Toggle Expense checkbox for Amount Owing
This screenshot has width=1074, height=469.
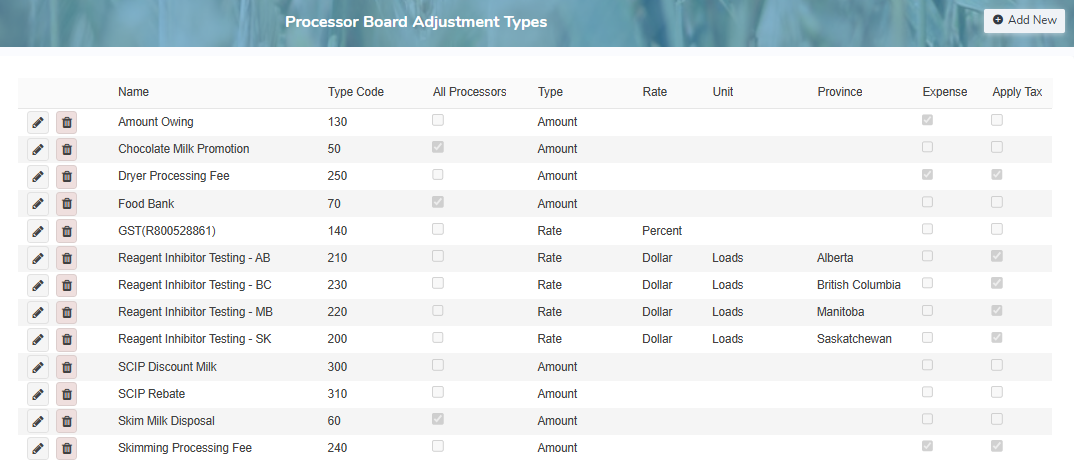[x=928, y=120]
